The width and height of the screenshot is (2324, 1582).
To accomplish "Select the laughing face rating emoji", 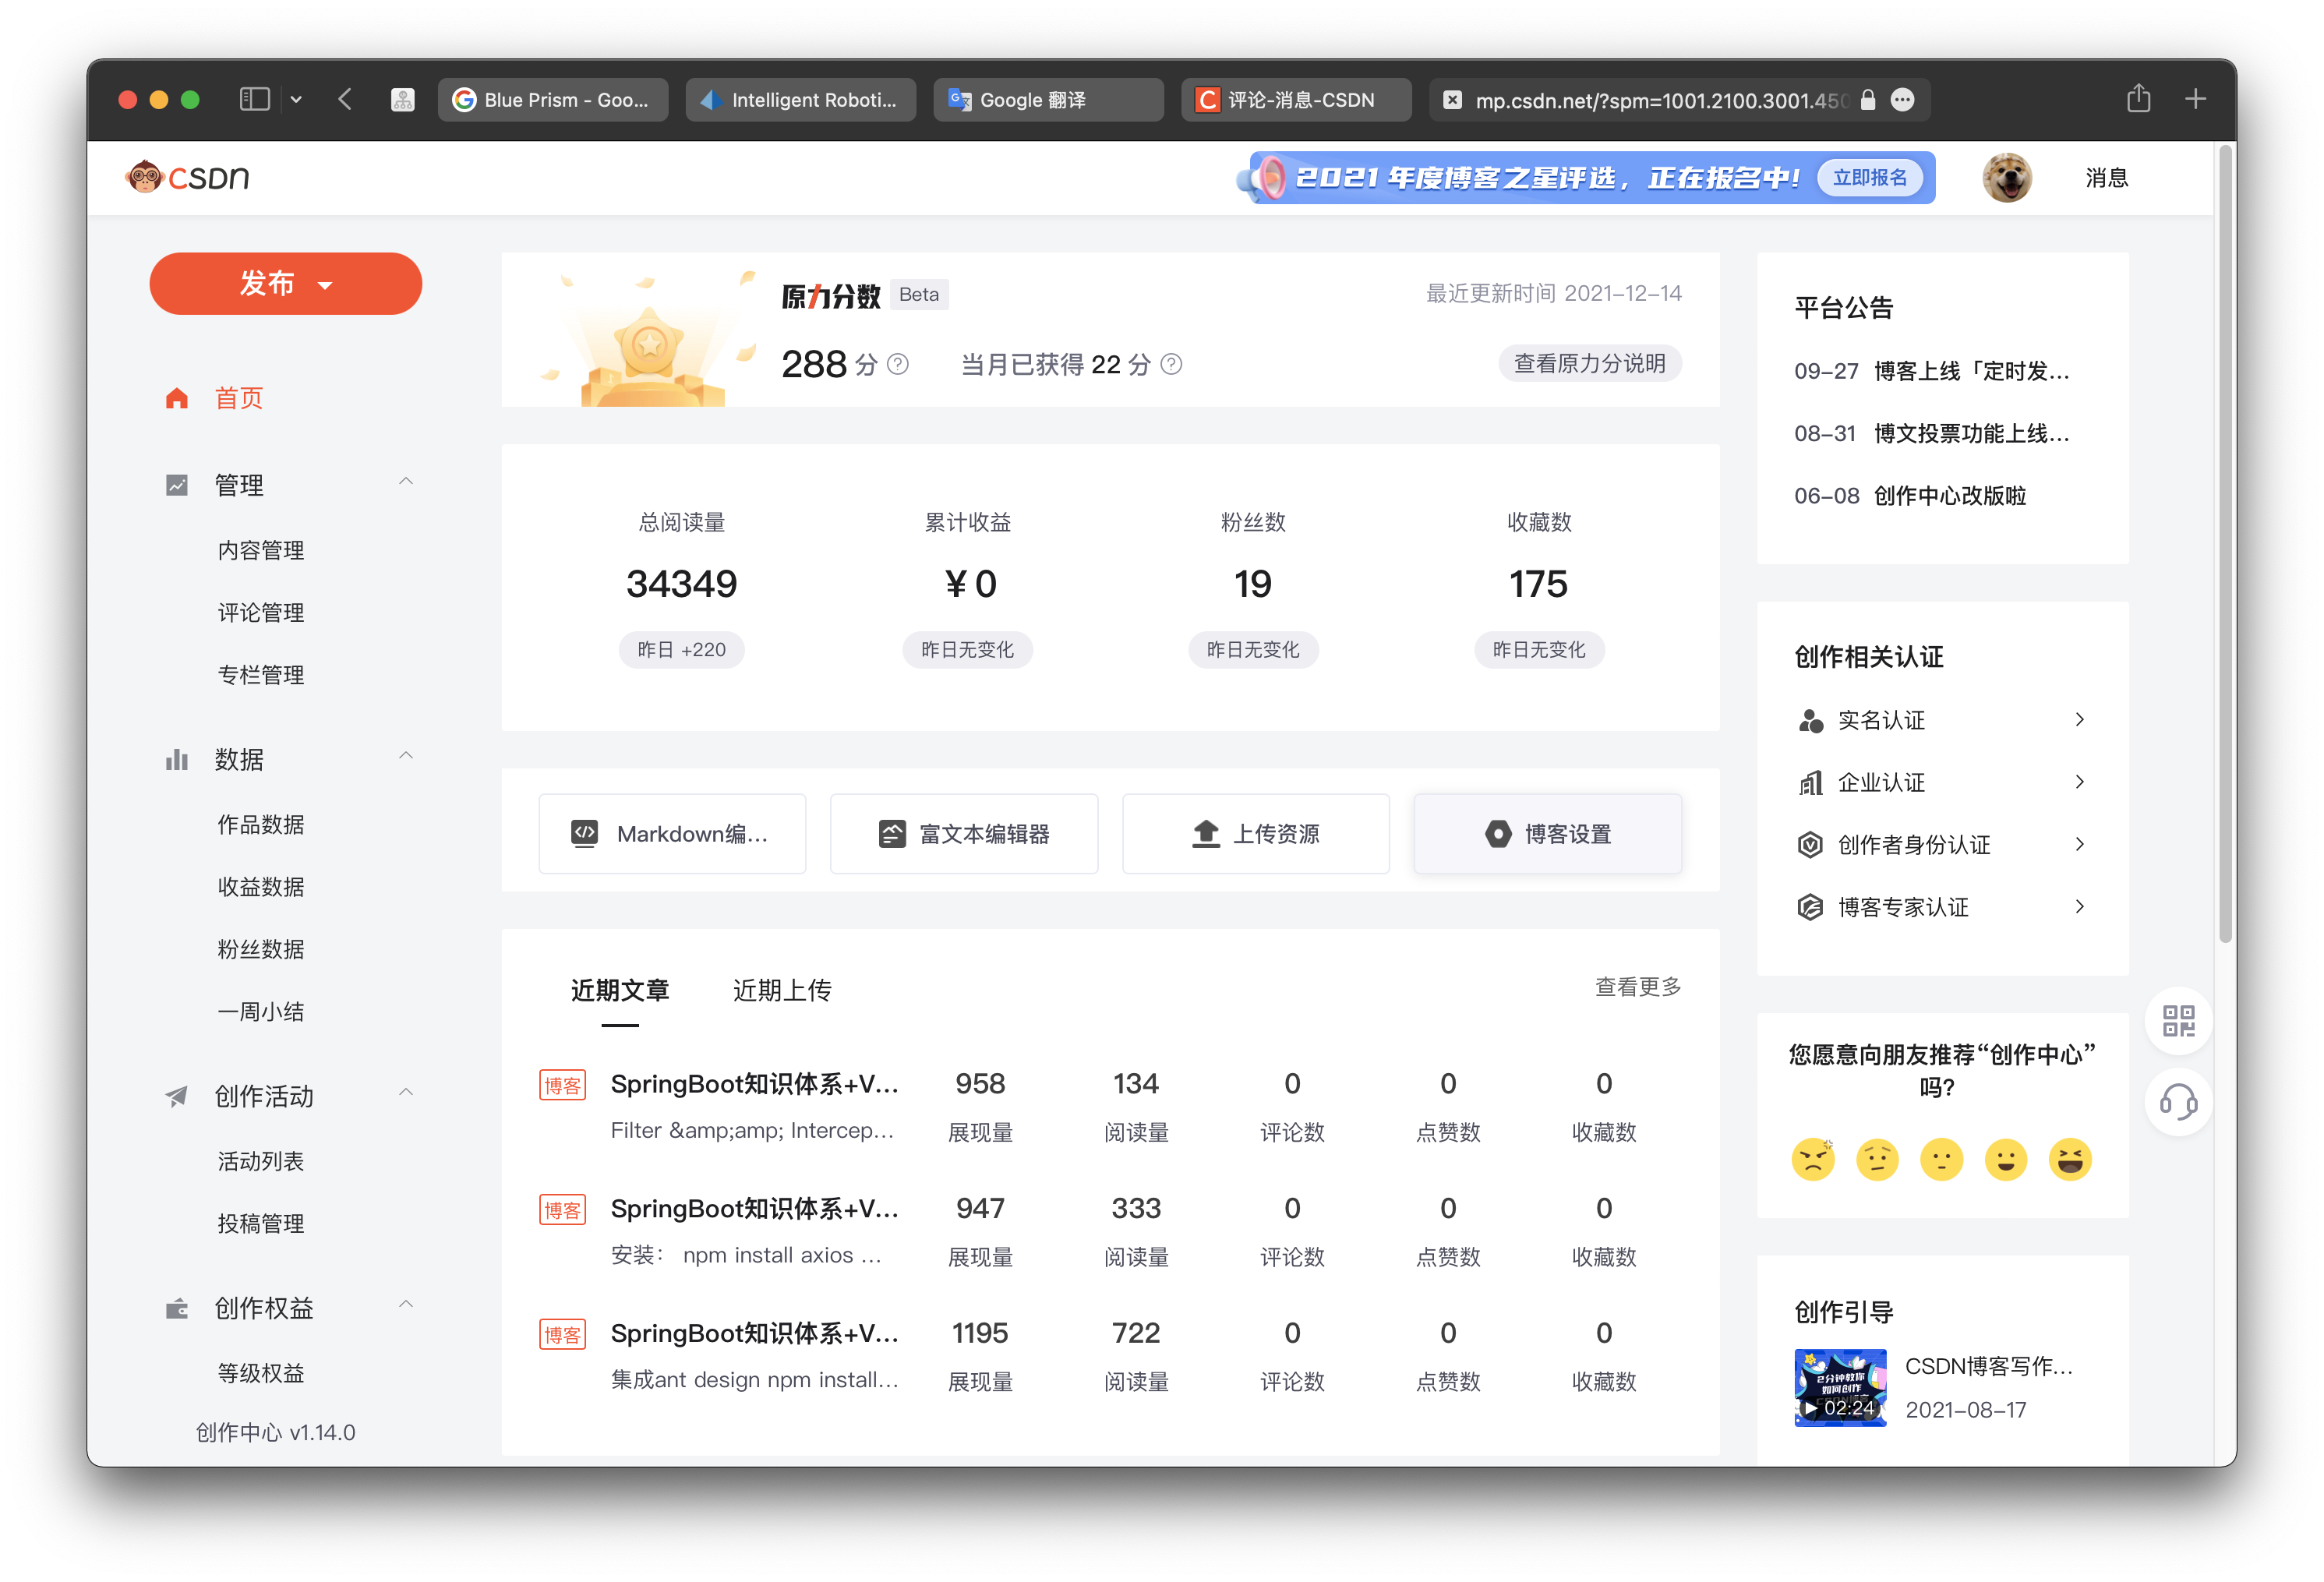I will 2070,1160.
